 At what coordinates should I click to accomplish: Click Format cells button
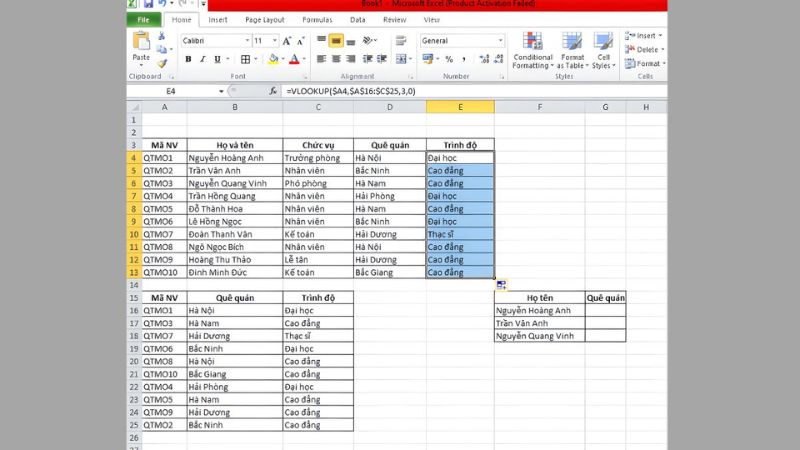[x=645, y=63]
